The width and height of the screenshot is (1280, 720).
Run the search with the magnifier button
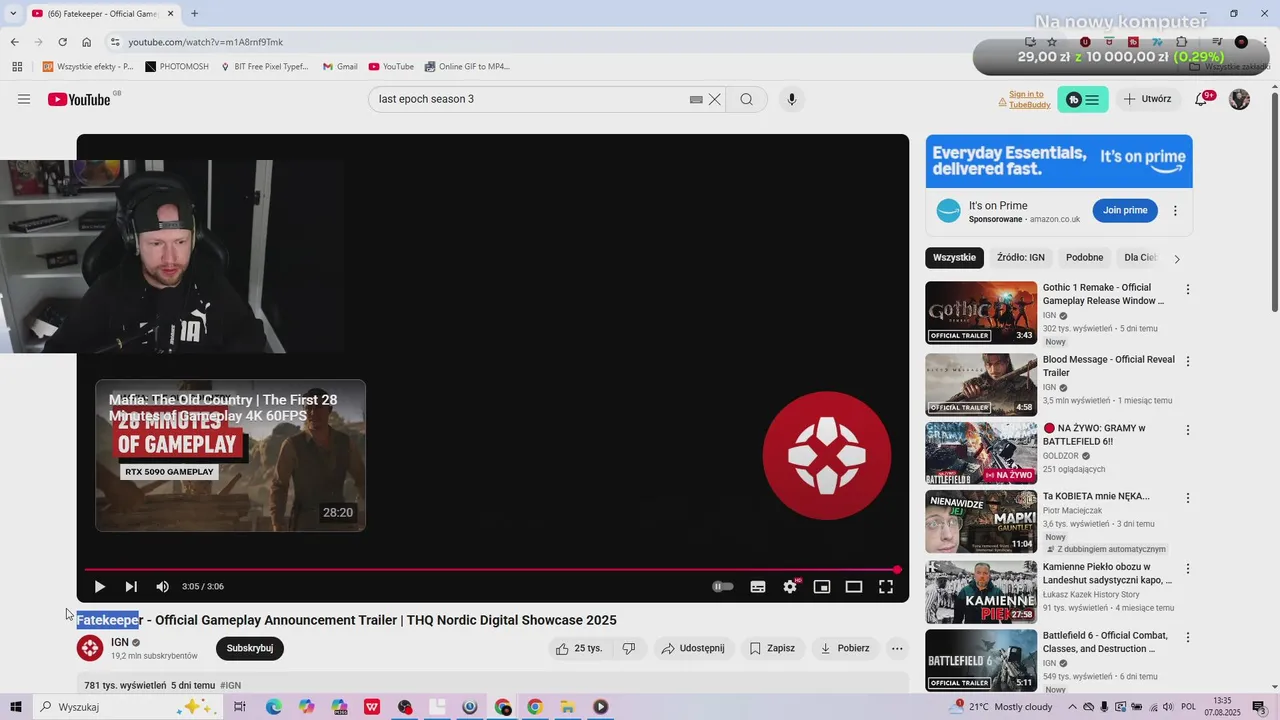pyautogui.click(x=746, y=99)
